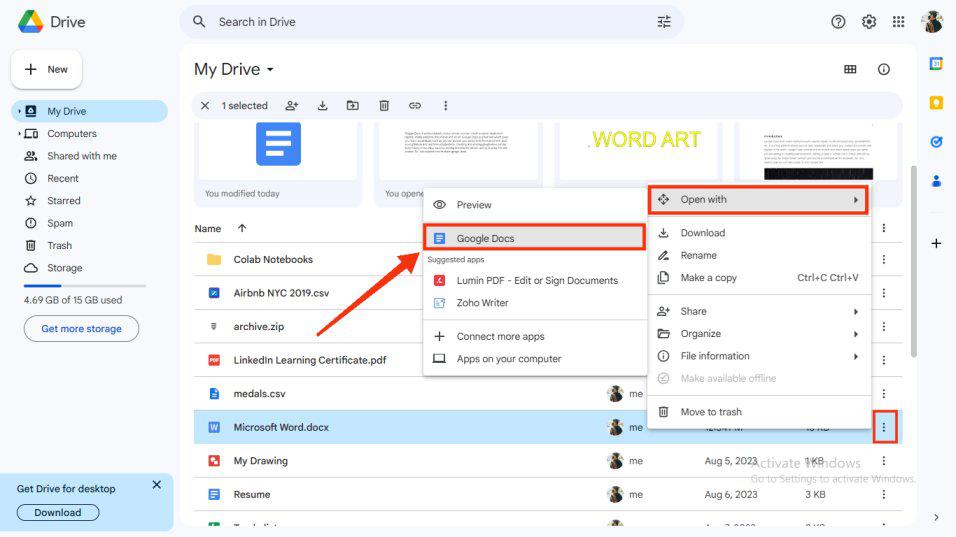Open Storage in sidebar
956x537 pixels.
(89, 268)
